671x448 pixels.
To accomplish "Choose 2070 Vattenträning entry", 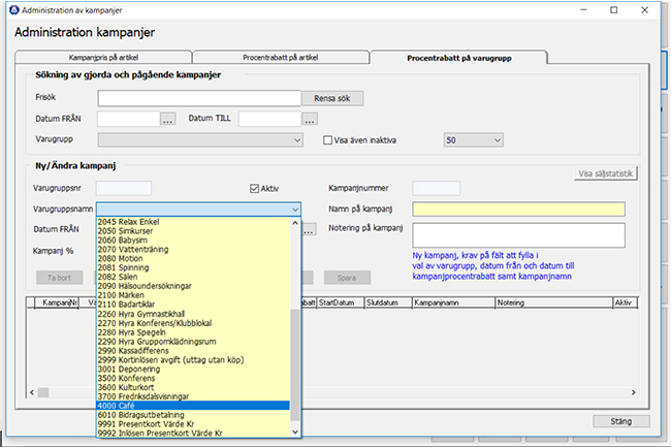I will [x=193, y=249].
